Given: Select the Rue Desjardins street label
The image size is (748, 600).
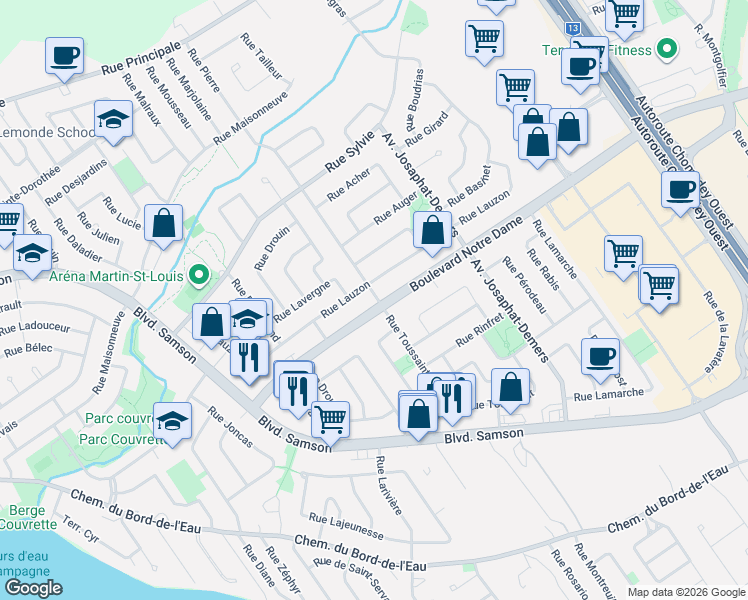Looking at the screenshot, I should 76,183.
